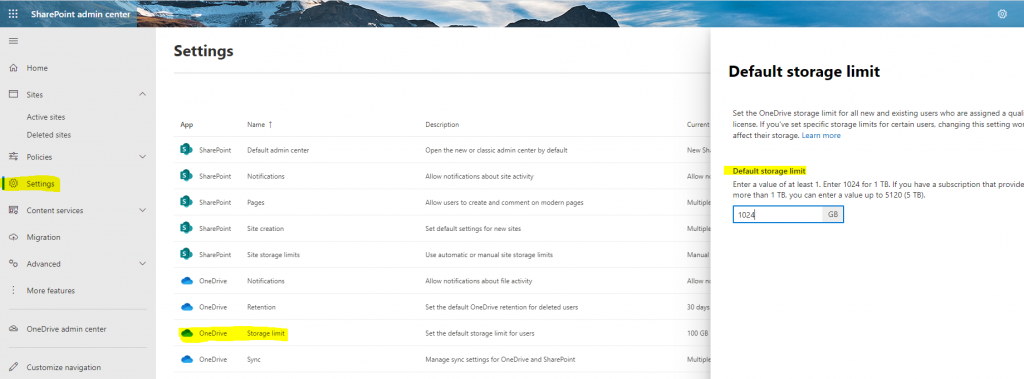Open the Site storage limits setting
The height and width of the screenshot is (379, 1024).
click(273, 255)
